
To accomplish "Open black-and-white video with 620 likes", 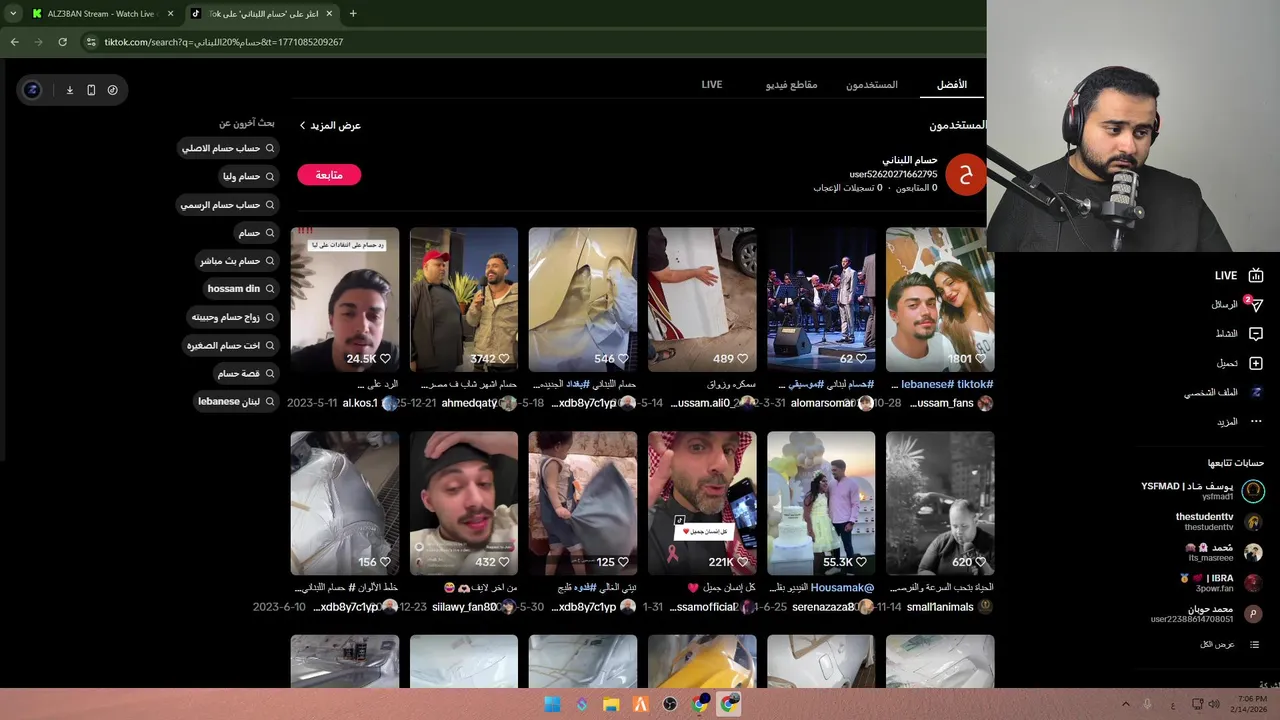I will pos(940,503).
